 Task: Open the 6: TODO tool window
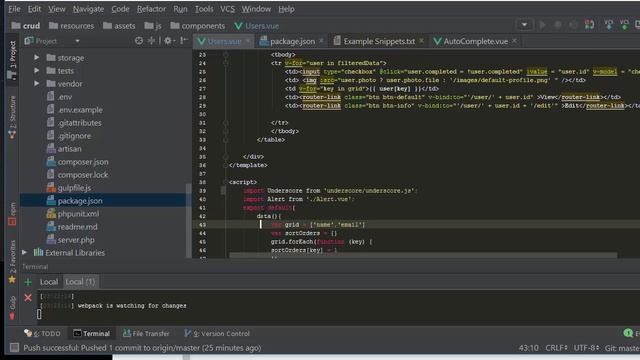click(42, 333)
